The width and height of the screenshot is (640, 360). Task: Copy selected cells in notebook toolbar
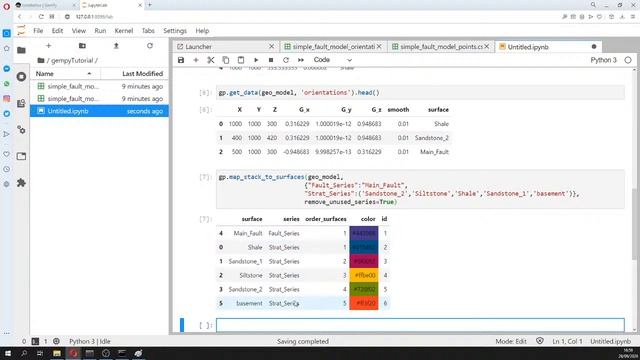226,60
